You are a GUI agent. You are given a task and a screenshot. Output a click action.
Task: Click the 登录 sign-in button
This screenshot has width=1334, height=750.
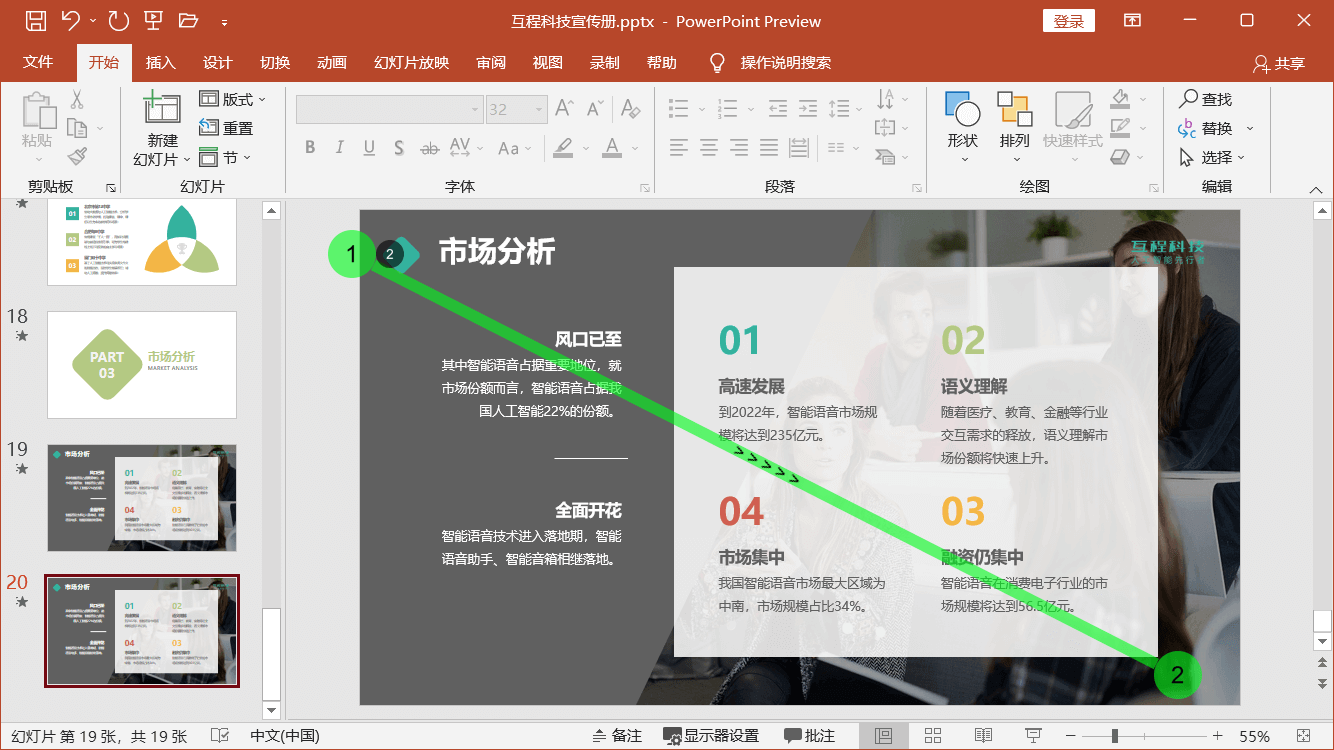coord(1069,21)
